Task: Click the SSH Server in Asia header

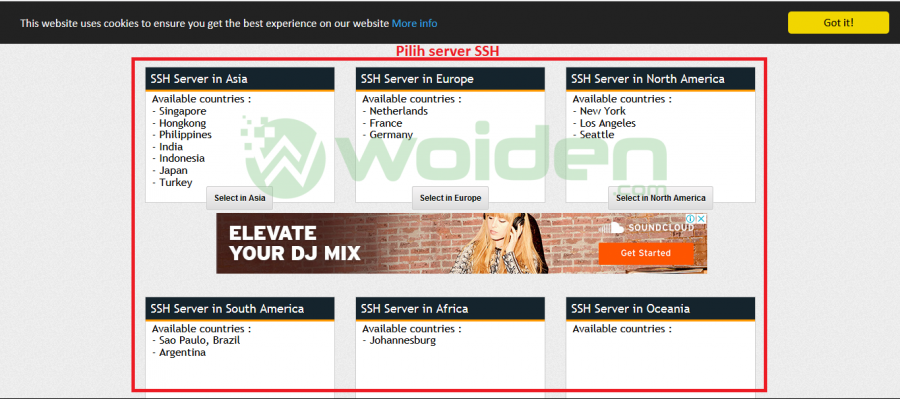Action: coord(240,79)
